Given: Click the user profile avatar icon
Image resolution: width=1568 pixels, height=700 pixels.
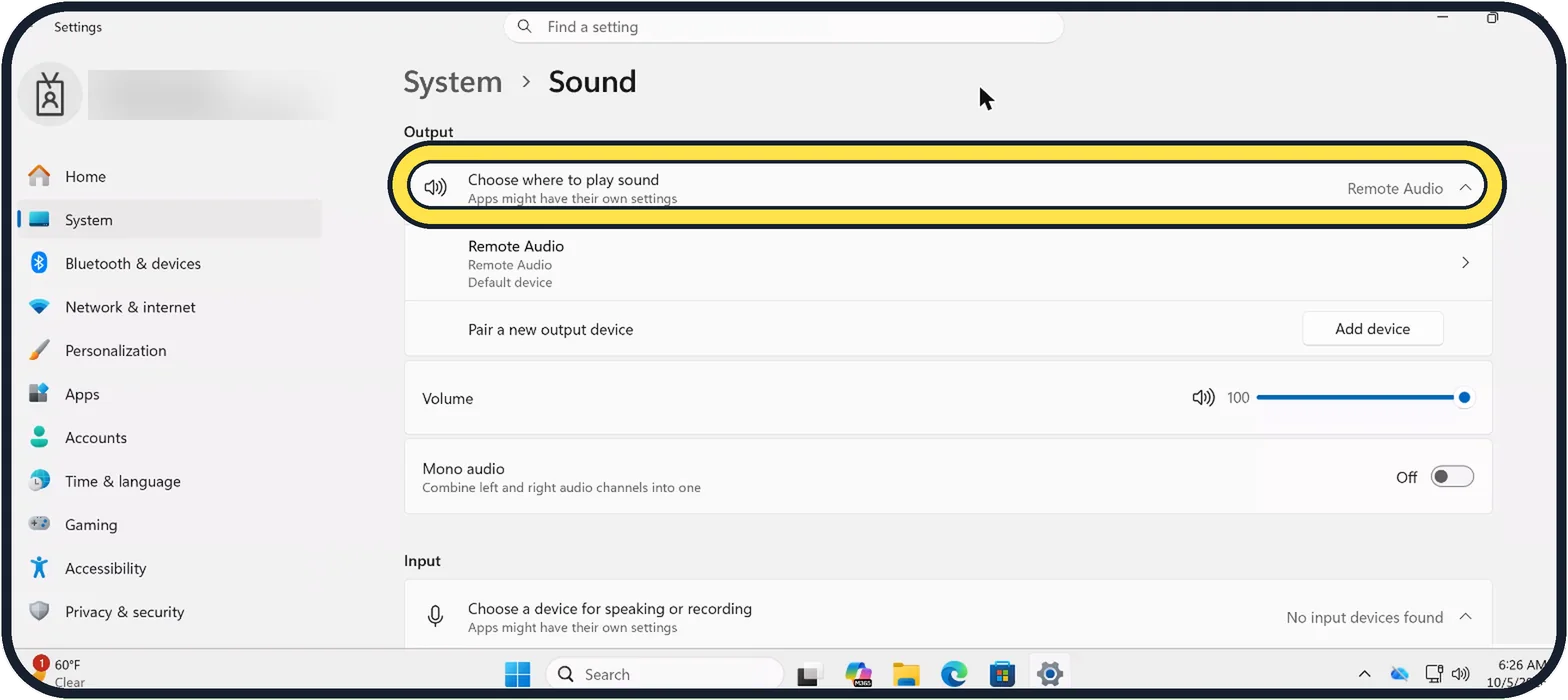Looking at the screenshot, I should click(50, 94).
